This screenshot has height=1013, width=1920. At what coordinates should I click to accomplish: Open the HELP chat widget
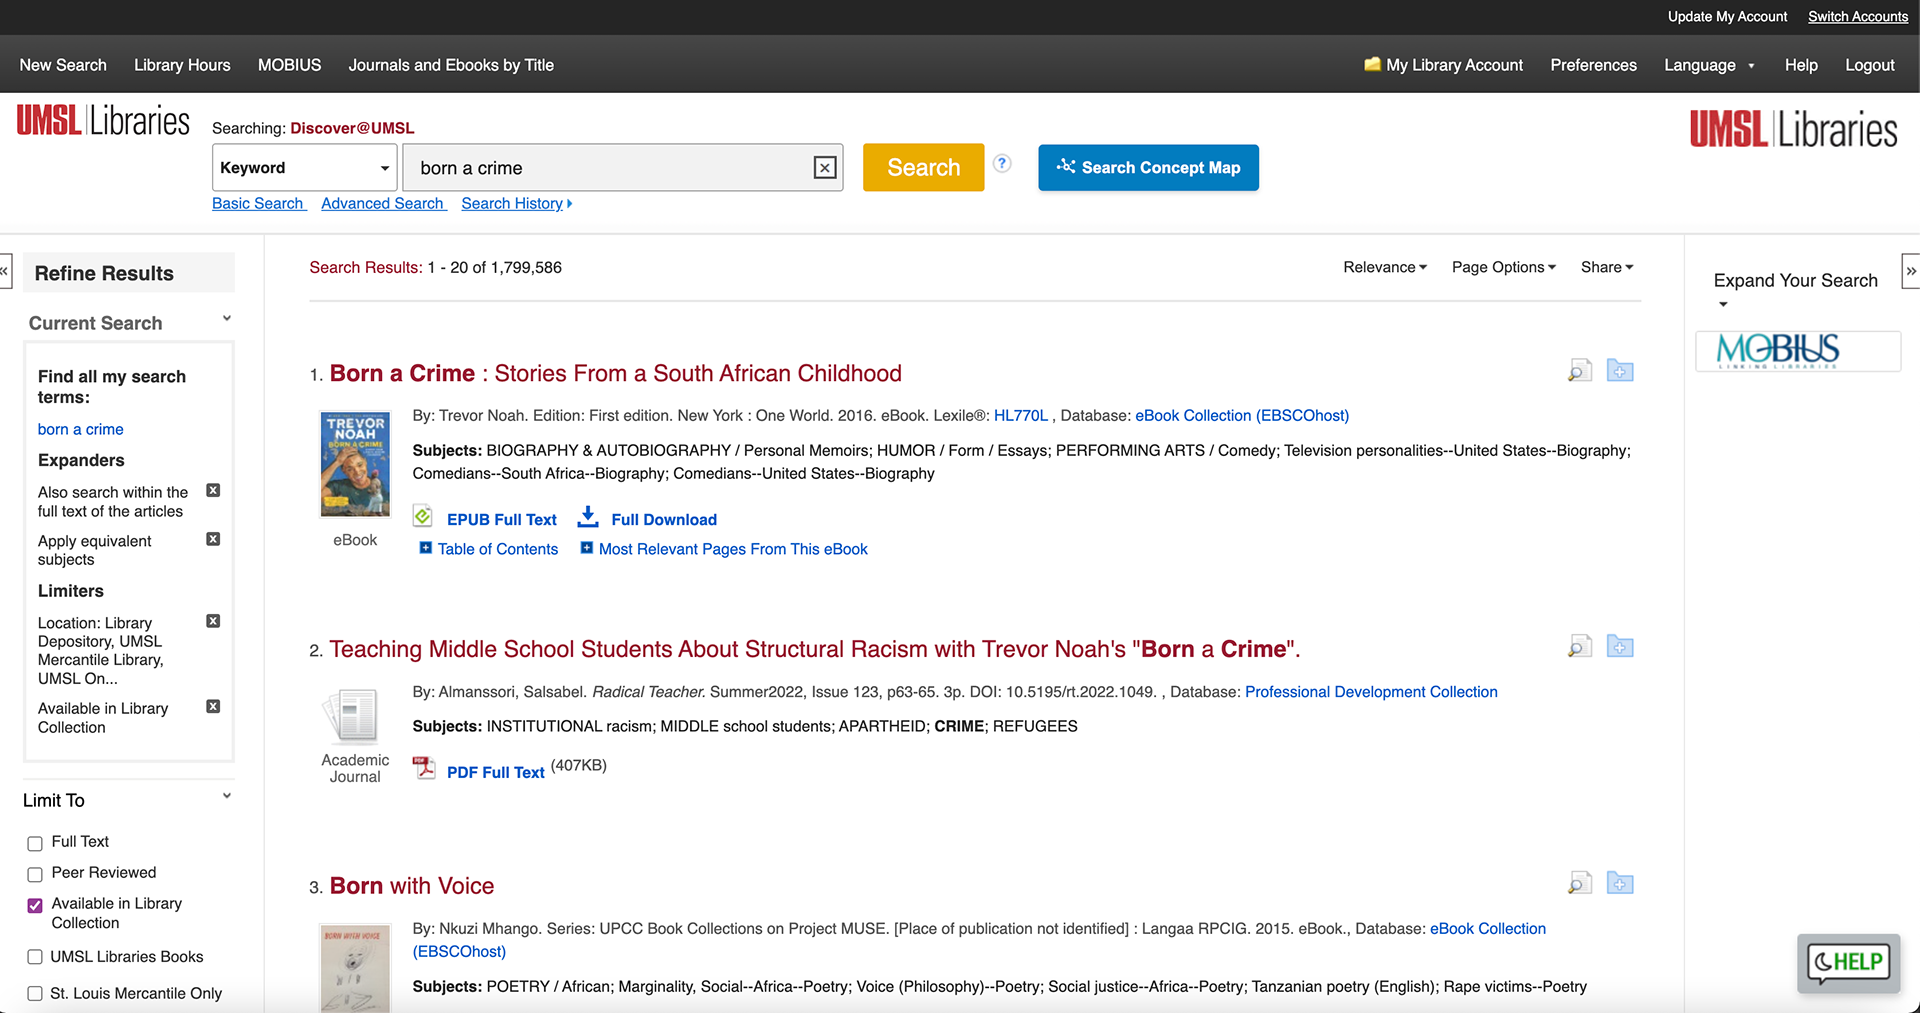coord(1848,963)
